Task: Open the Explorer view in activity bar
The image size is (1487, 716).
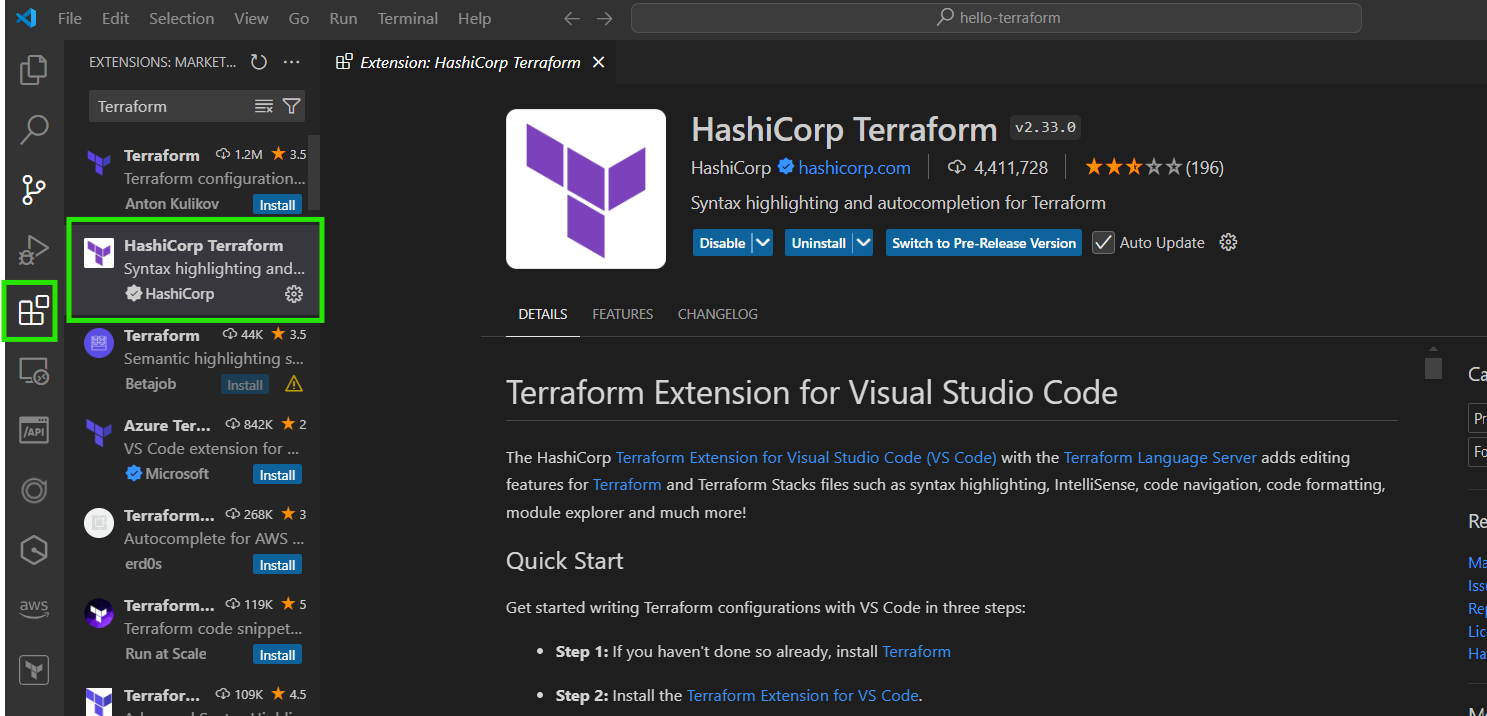Action: pos(33,69)
